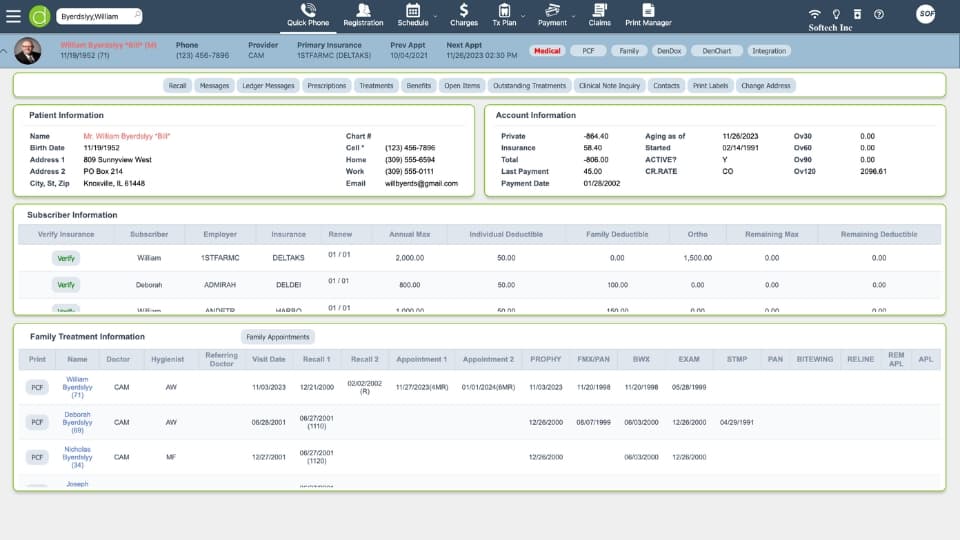
Task: Click the lightbulb icon in top bar
Action: 836,14
